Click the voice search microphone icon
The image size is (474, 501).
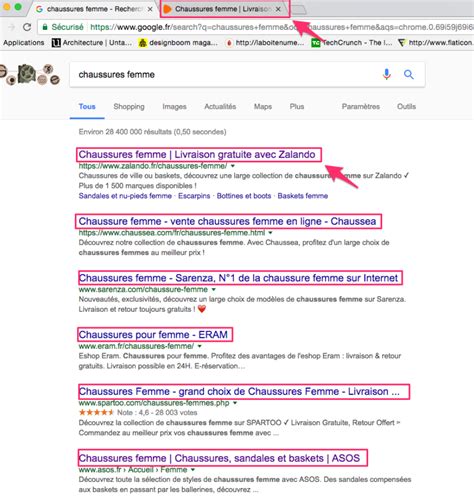click(387, 74)
